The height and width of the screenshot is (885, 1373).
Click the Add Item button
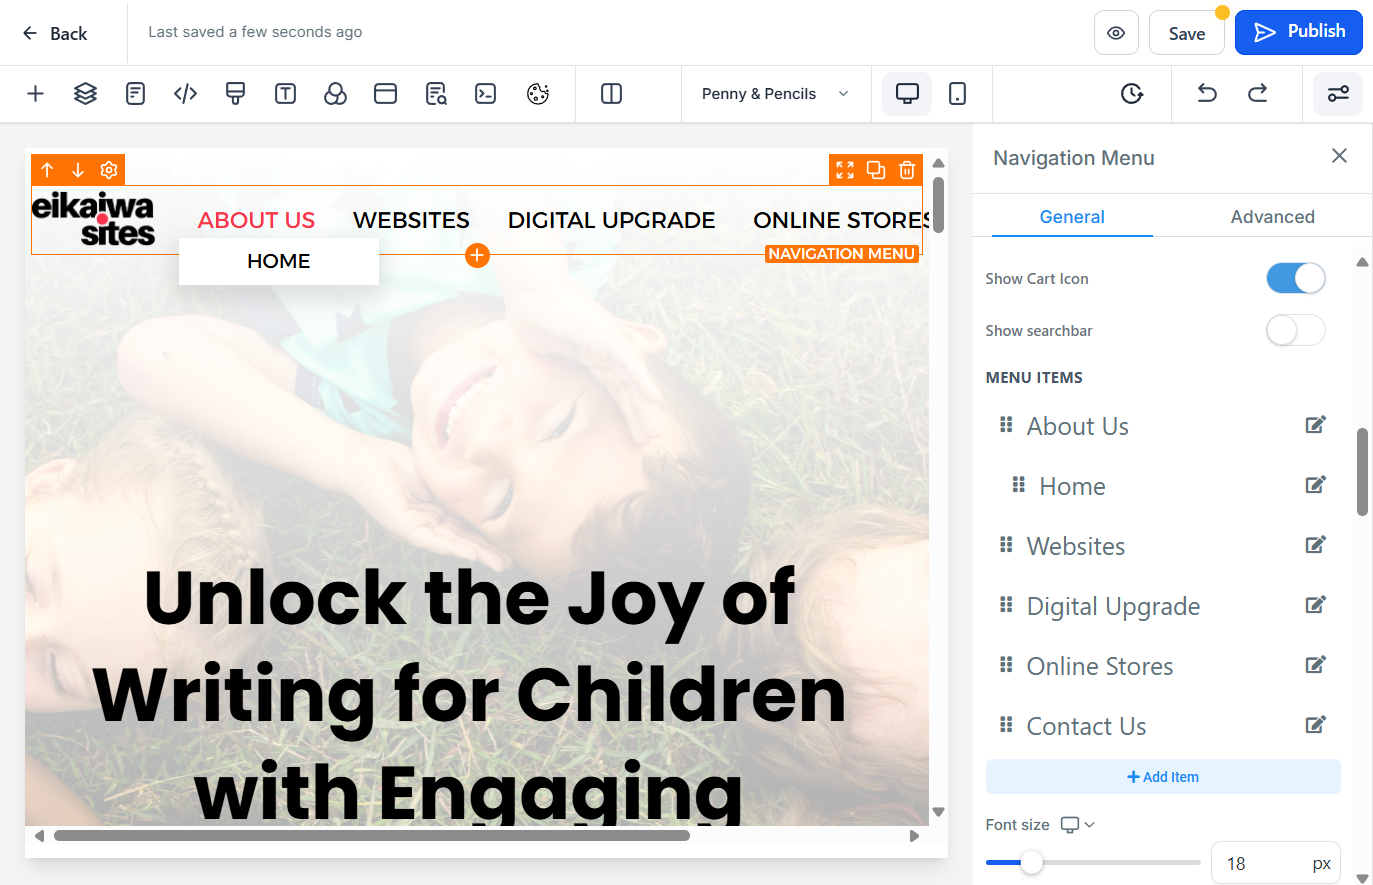click(x=1163, y=777)
